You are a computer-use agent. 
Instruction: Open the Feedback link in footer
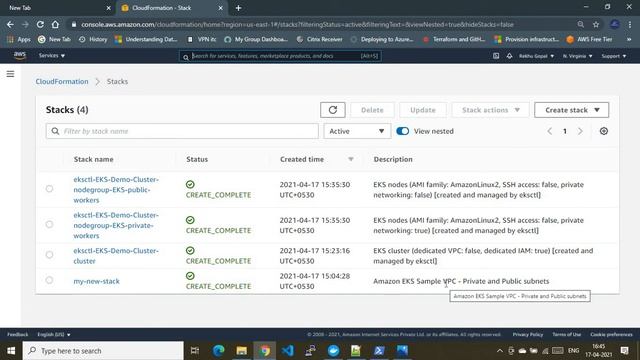coord(18,334)
